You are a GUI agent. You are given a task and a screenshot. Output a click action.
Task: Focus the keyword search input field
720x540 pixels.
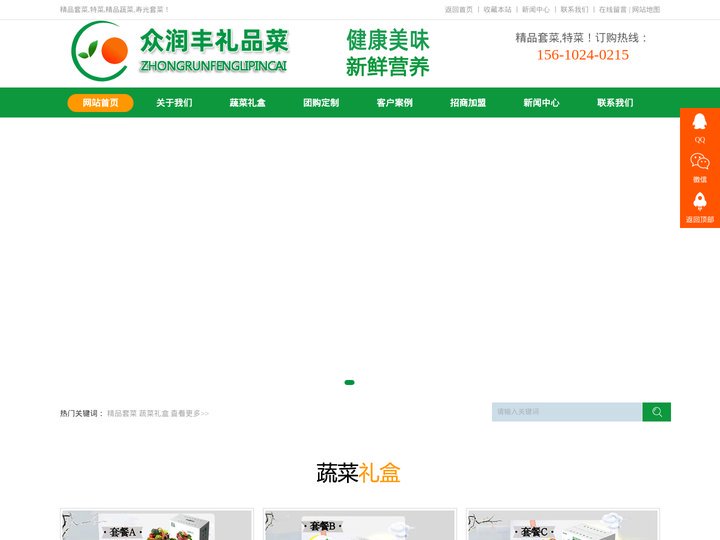pyautogui.click(x=567, y=412)
